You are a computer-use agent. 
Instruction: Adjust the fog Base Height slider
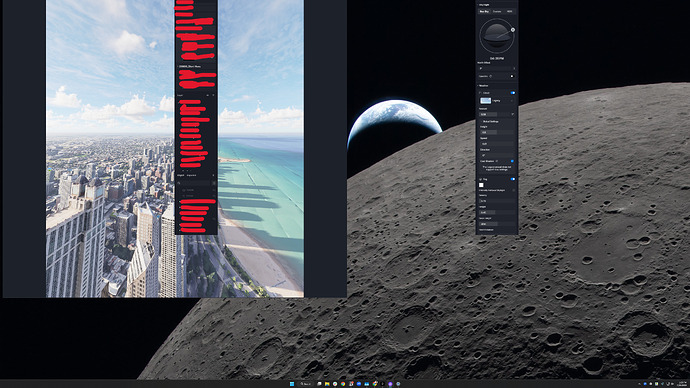click(x=496, y=224)
